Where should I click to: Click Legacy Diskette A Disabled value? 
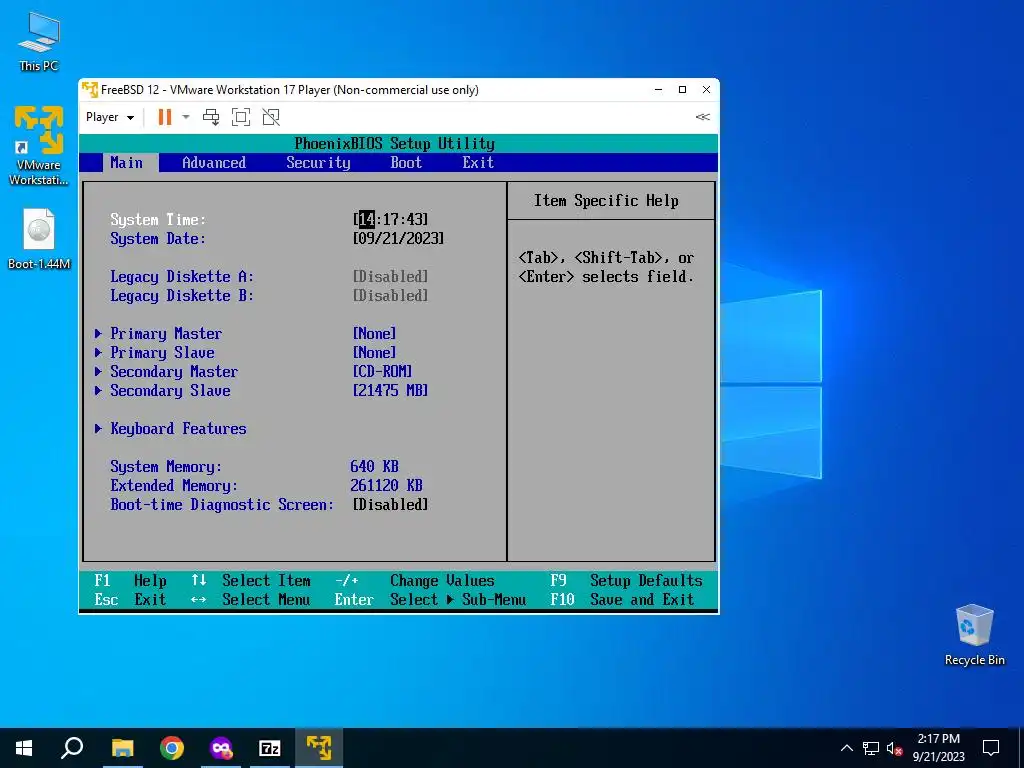tap(391, 276)
